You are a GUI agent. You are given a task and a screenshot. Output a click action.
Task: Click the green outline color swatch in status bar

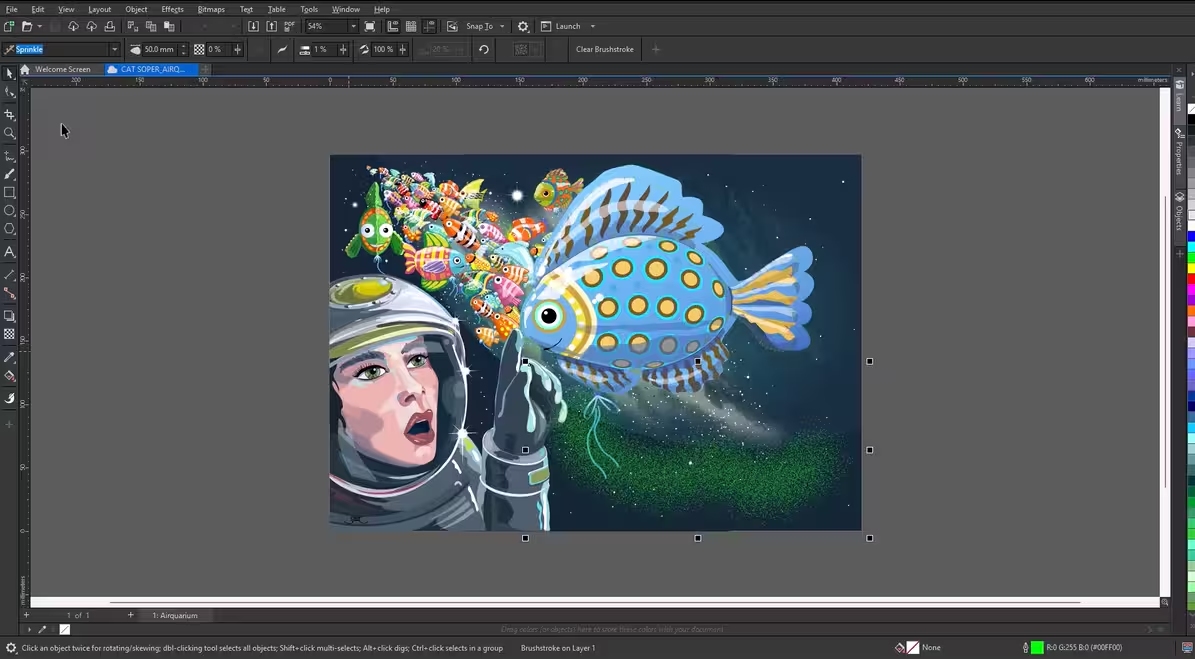(x=1037, y=647)
